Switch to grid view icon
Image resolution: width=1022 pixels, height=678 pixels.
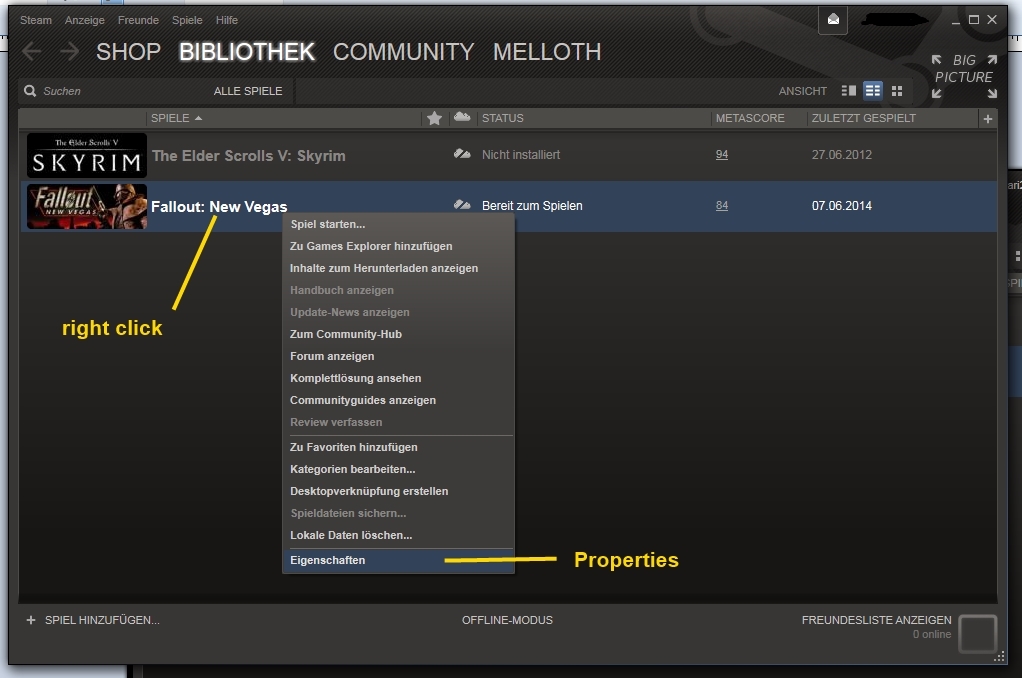pos(897,91)
